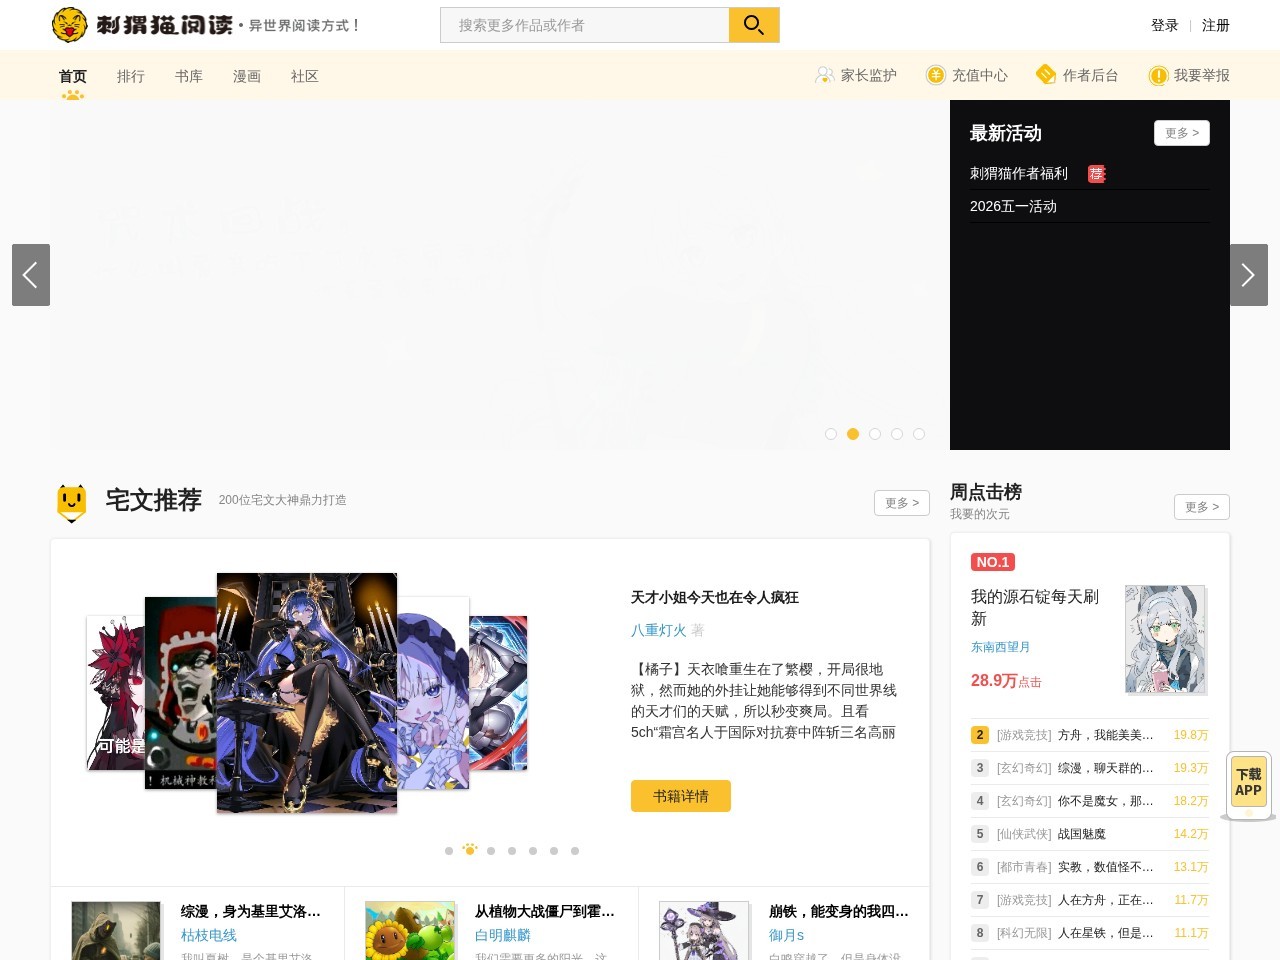Open author 御月s
Viewport: 1280px width, 960px height.
[787, 935]
